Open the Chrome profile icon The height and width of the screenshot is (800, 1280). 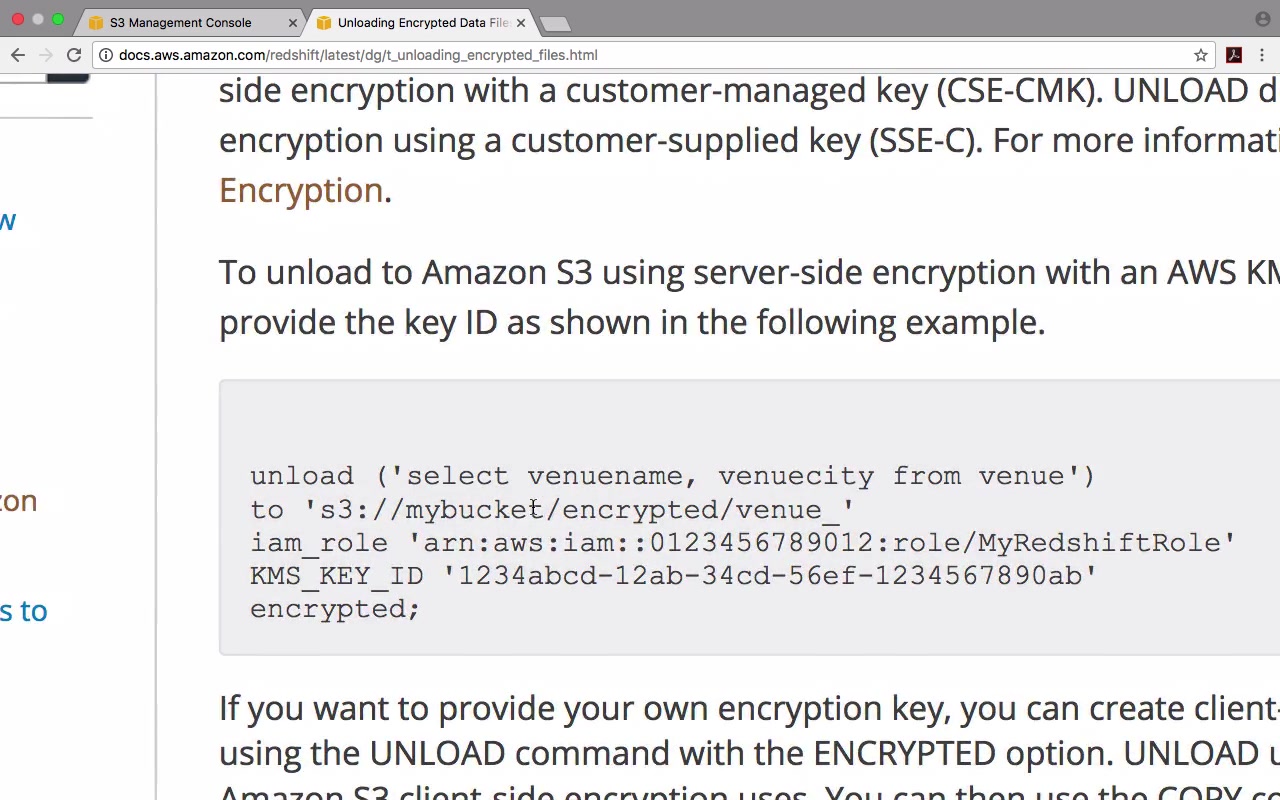(x=1262, y=19)
